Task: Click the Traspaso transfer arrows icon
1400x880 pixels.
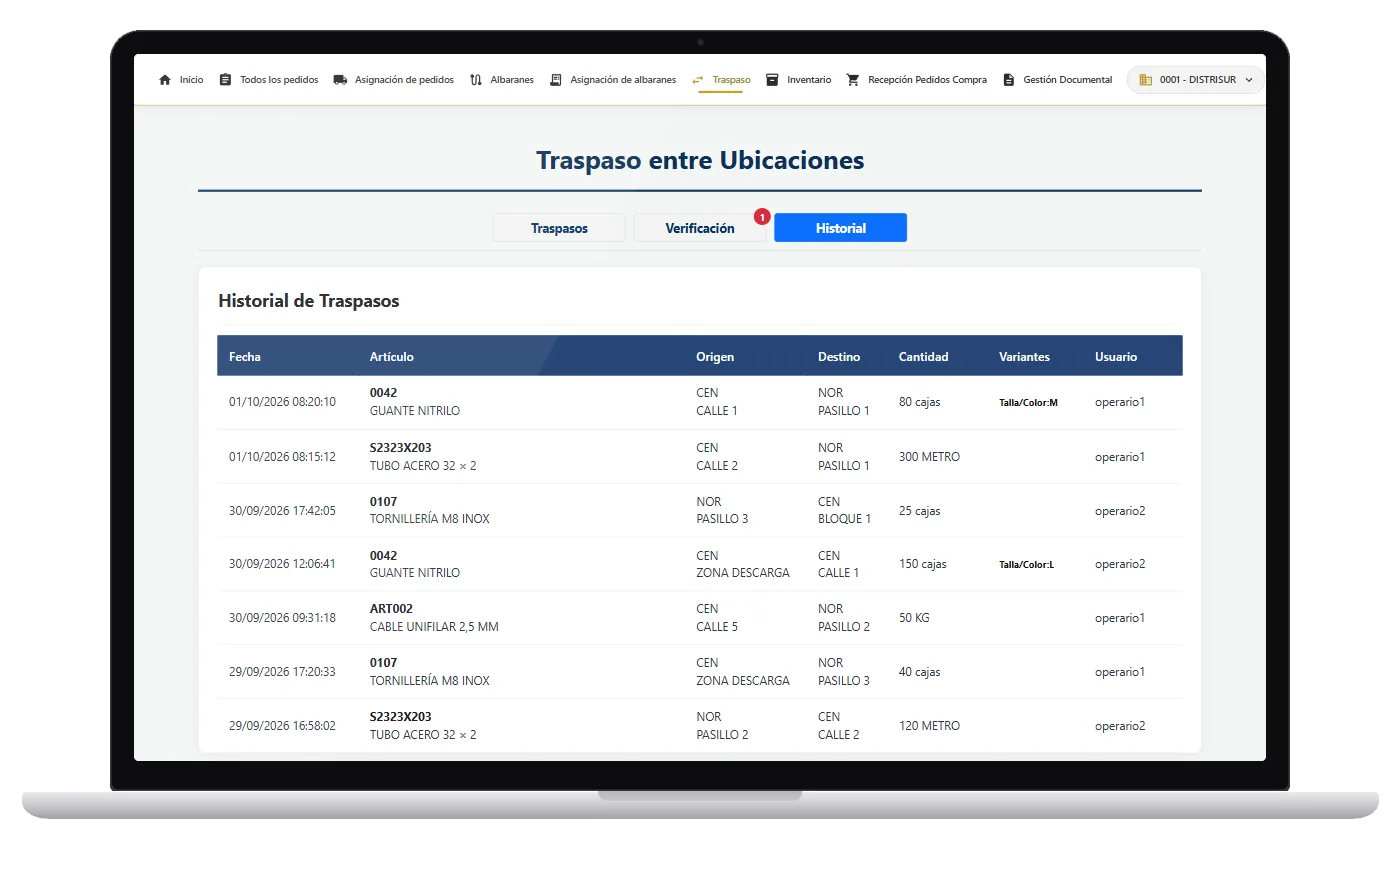Action: [x=698, y=80]
